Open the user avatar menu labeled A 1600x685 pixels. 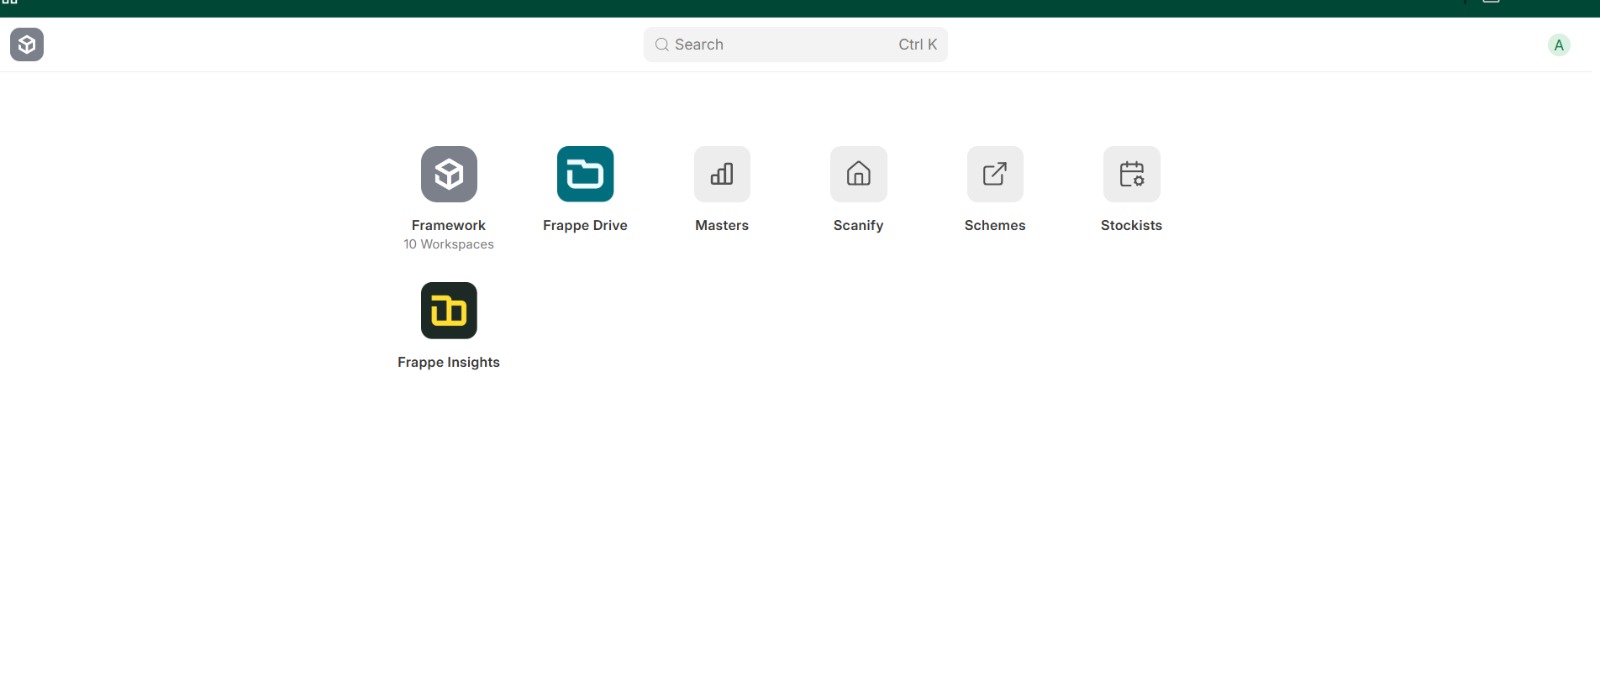point(1558,45)
